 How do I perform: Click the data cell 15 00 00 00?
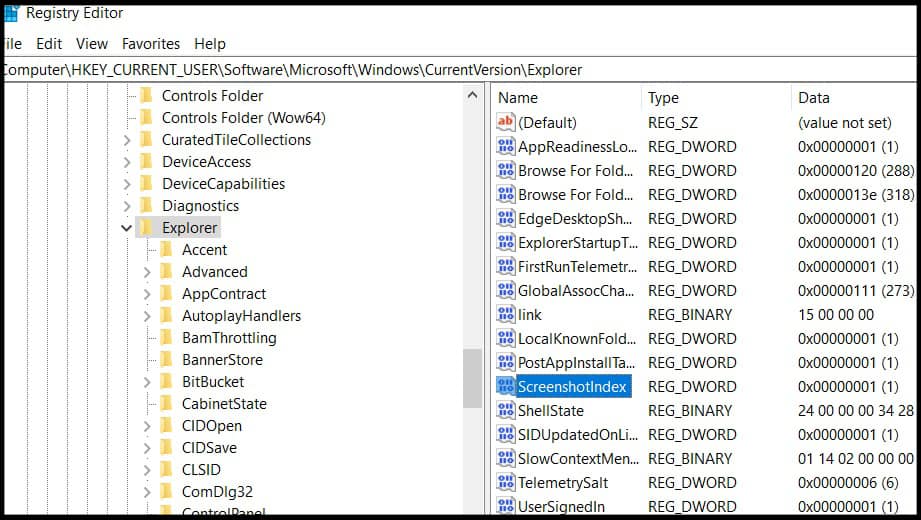tap(836, 314)
